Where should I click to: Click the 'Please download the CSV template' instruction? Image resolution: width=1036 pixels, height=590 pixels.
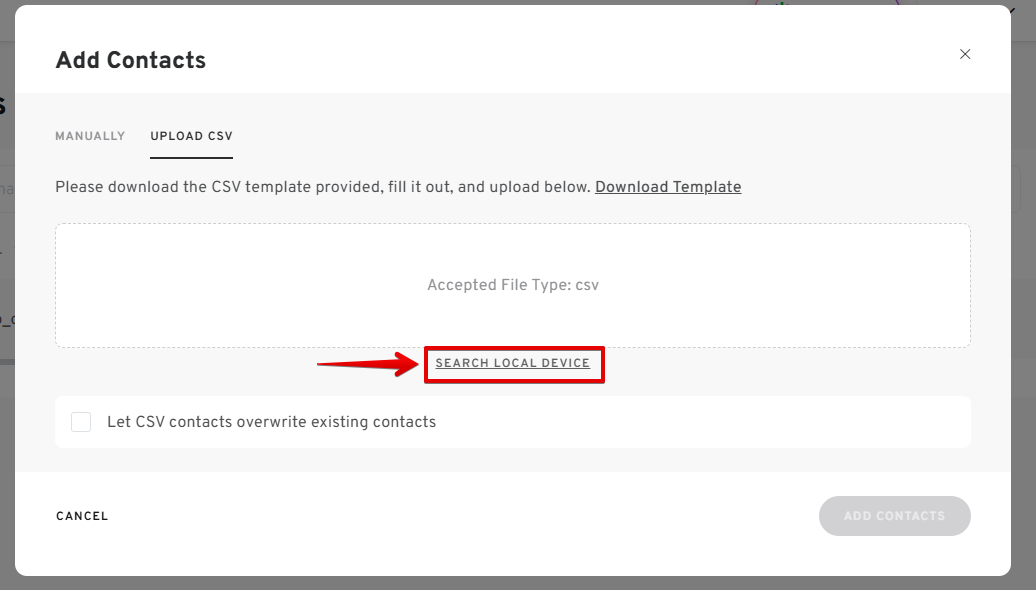click(x=322, y=187)
